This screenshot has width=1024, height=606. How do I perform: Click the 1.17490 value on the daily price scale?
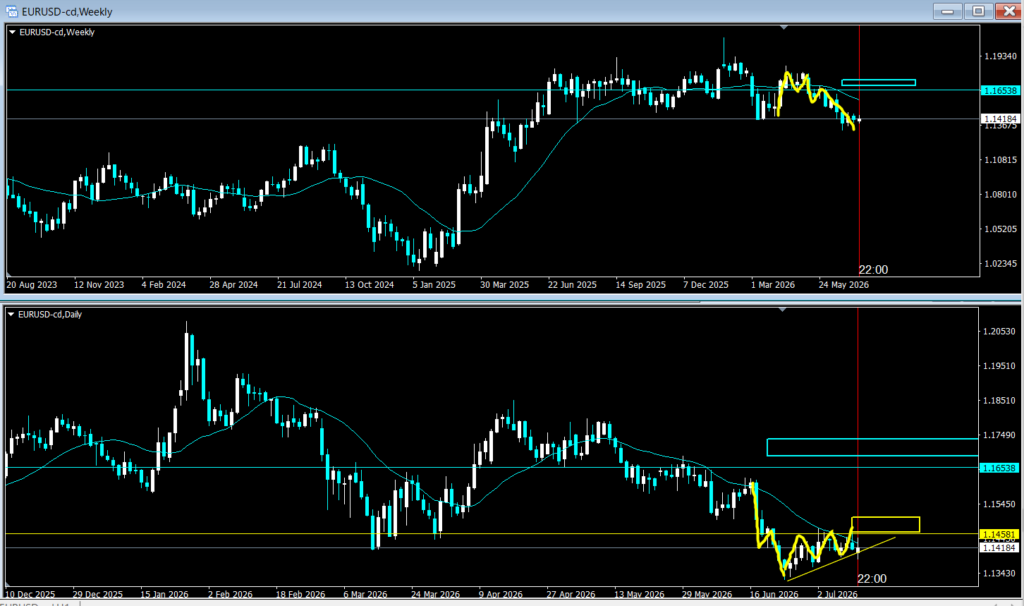(x=999, y=436)
